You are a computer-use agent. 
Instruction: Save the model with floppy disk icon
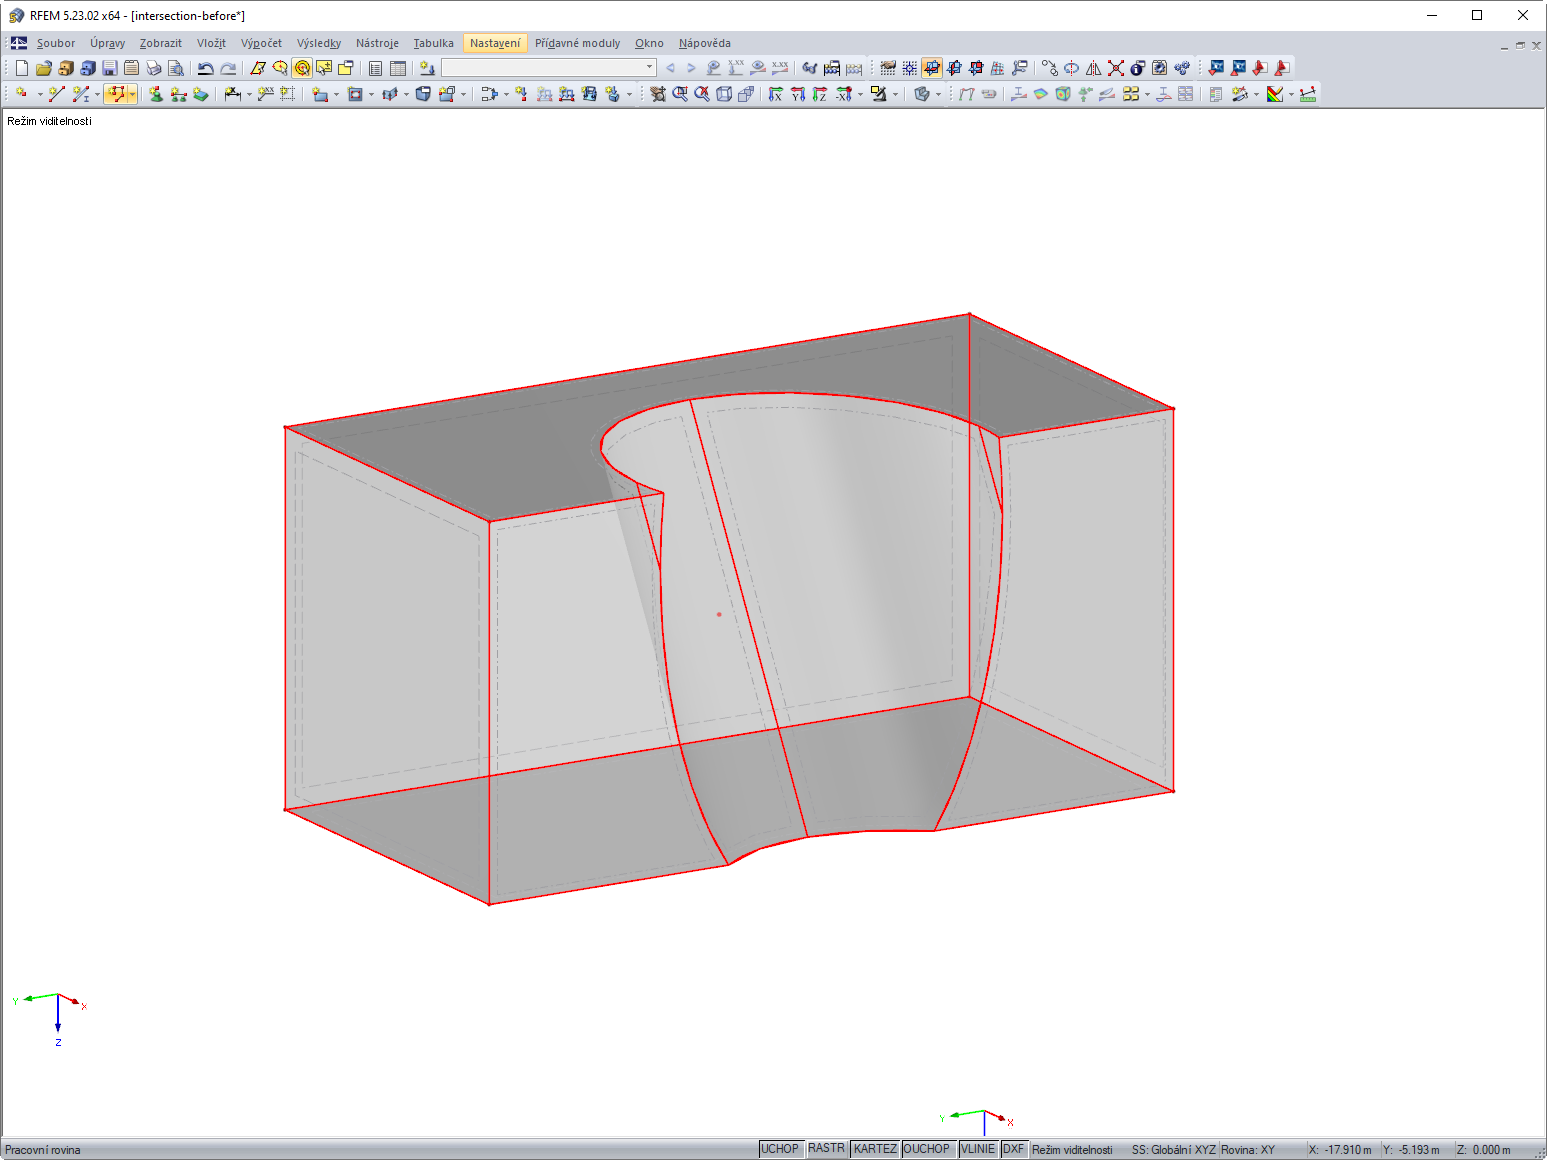[110, 68]
